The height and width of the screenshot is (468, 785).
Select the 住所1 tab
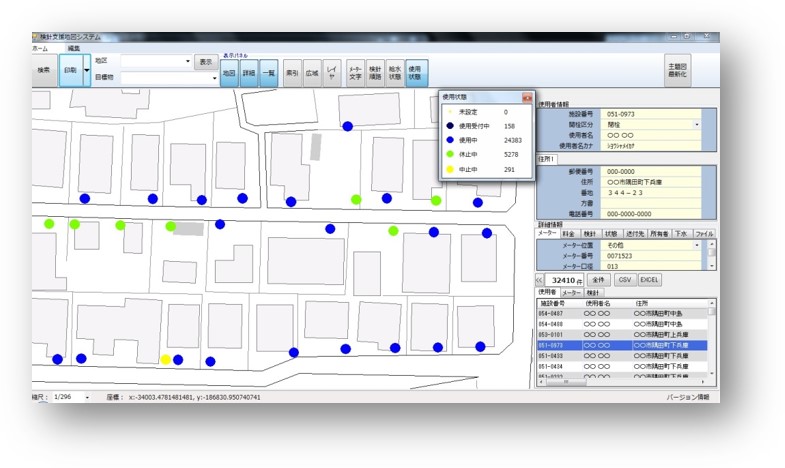[x=546, y=159]
